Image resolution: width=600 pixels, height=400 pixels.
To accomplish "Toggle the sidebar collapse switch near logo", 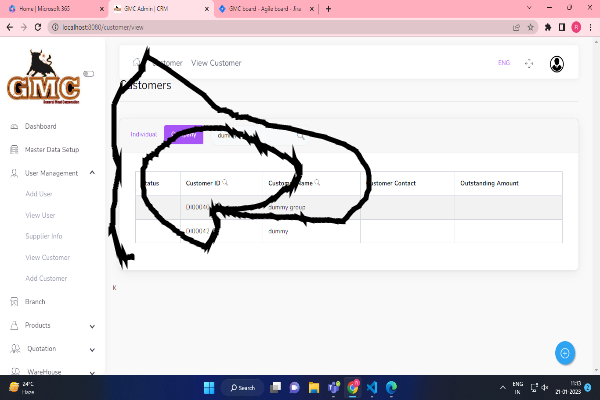I will 88,73.
